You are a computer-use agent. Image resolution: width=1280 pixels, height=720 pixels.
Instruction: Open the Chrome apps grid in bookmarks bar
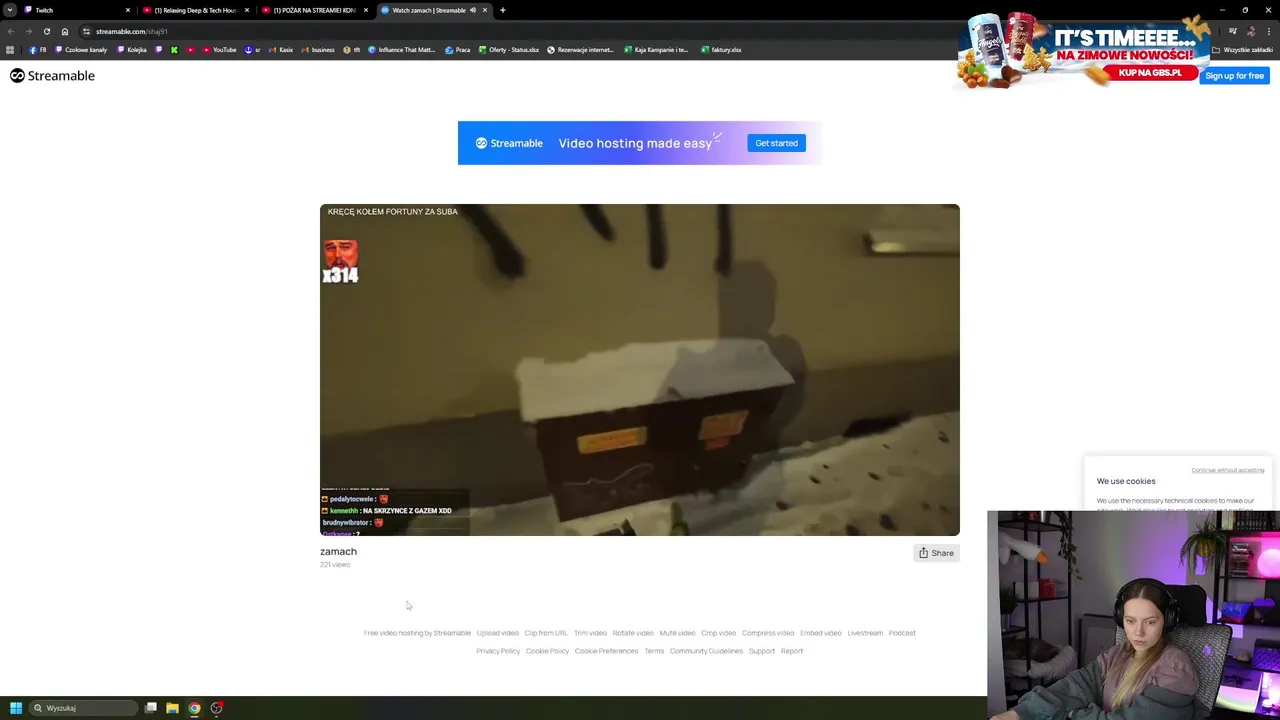(10, 50)
